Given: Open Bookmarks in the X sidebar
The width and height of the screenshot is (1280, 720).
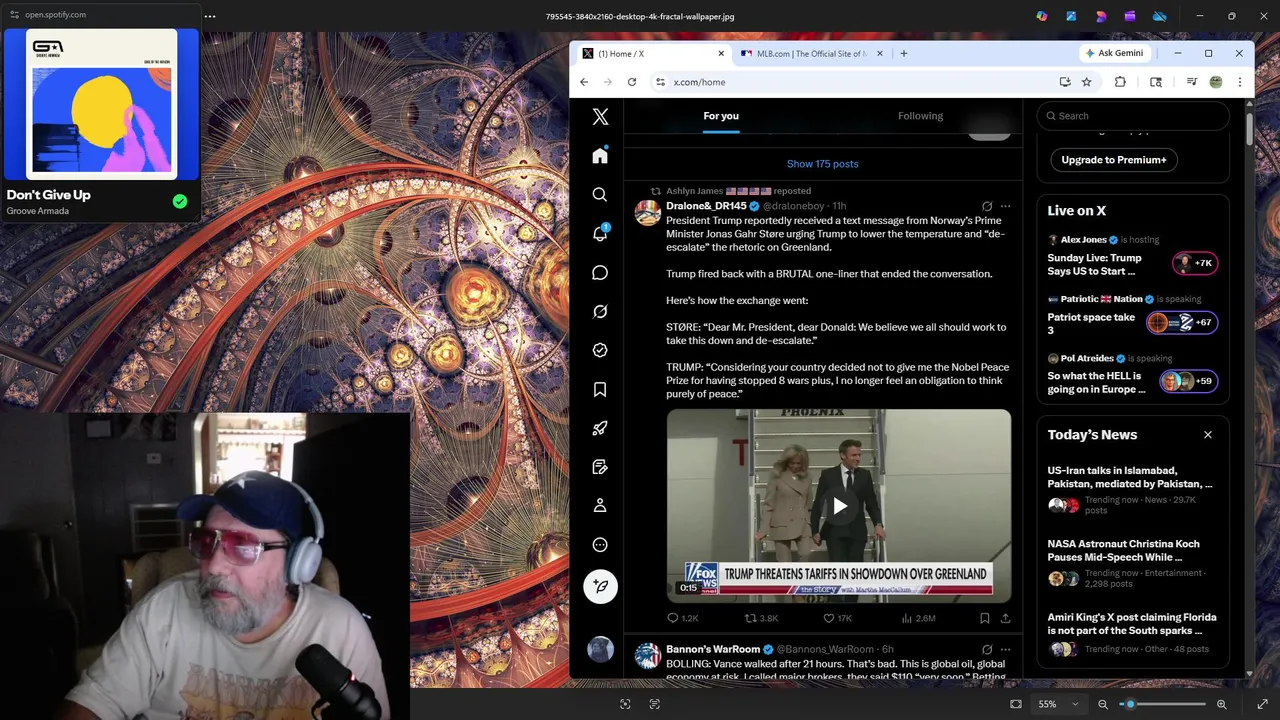Looking at the screenshot, I should 600,389.
